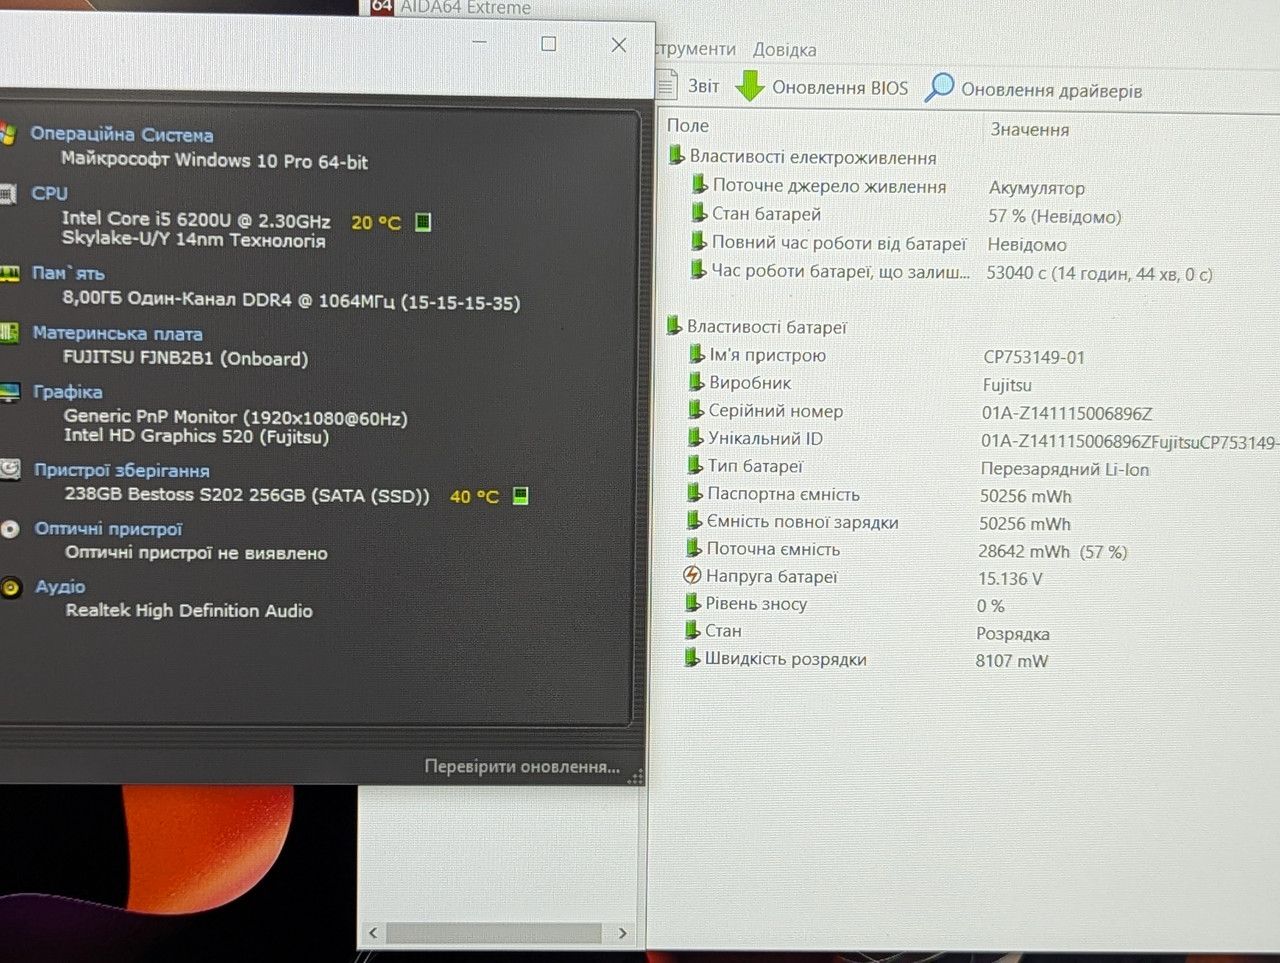
Task: Click battery icon beside Рівень зносу
Action: click(693, 602)
